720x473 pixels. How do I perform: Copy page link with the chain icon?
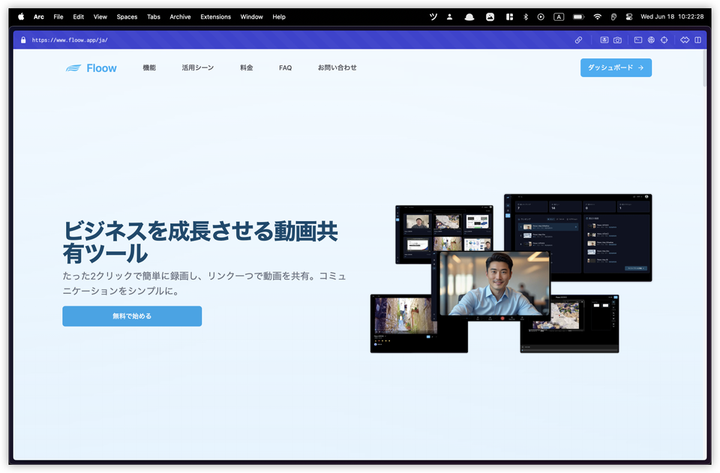click(x=579, y=40)
